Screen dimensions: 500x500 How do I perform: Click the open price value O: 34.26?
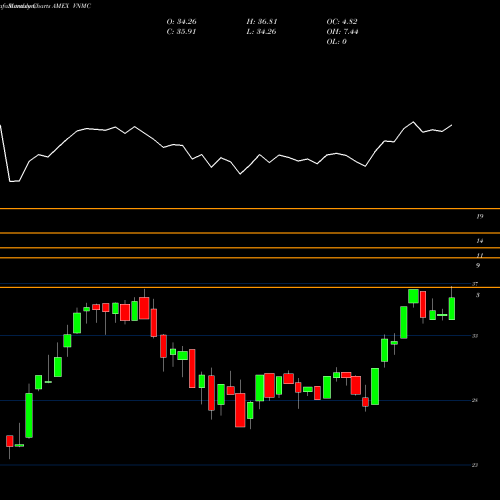coord(181,22)
